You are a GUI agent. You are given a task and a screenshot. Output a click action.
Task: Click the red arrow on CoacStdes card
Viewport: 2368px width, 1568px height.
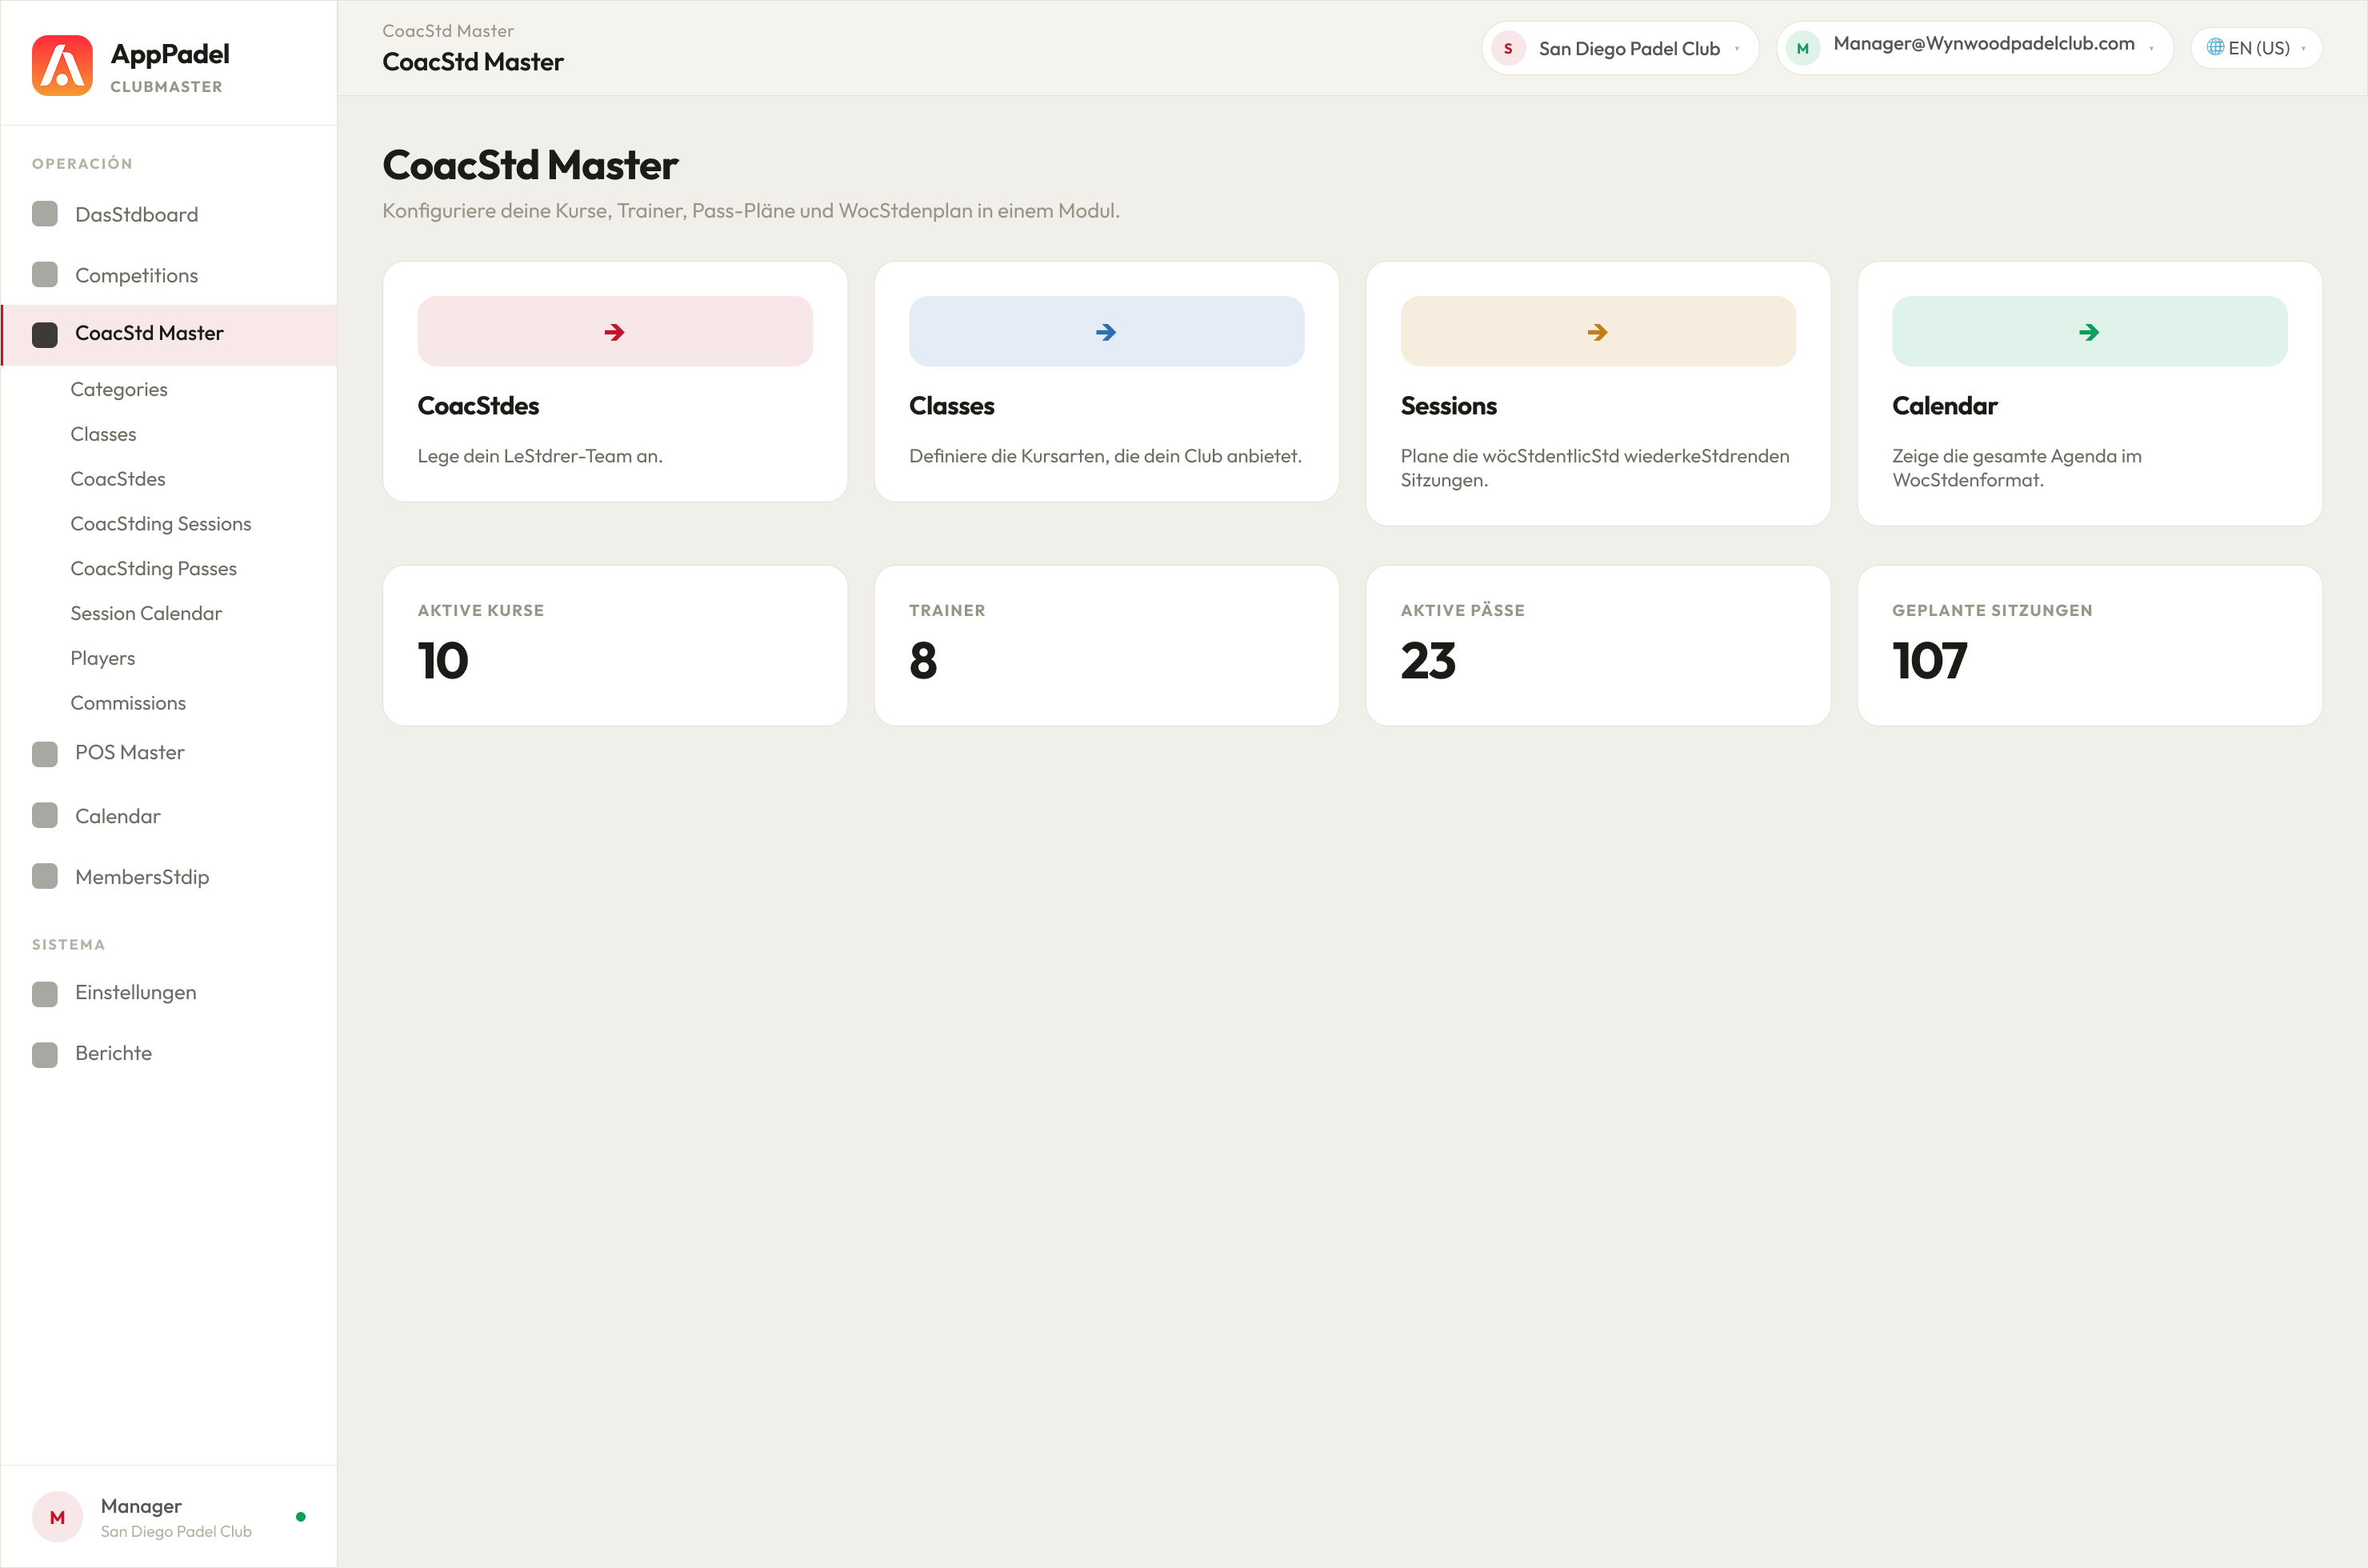(x=614, y=332)
